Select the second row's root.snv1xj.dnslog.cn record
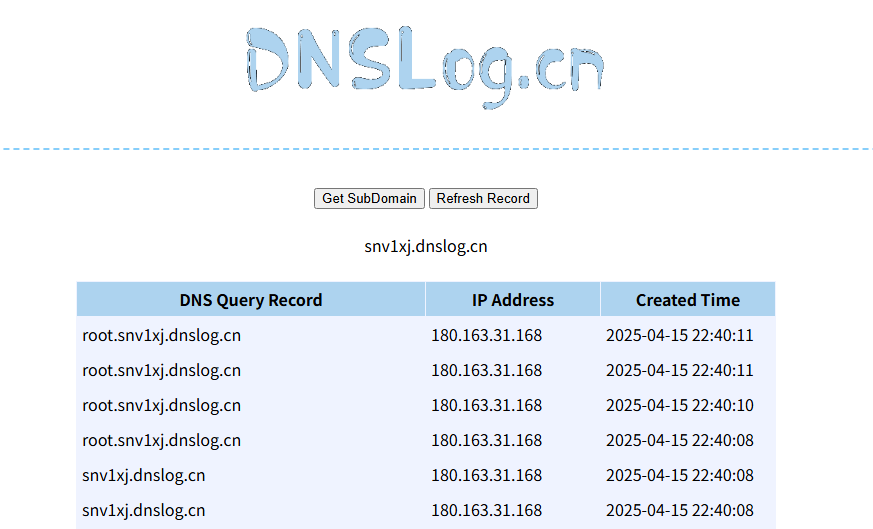Viewport: 873px width, 529px height. 162,371
